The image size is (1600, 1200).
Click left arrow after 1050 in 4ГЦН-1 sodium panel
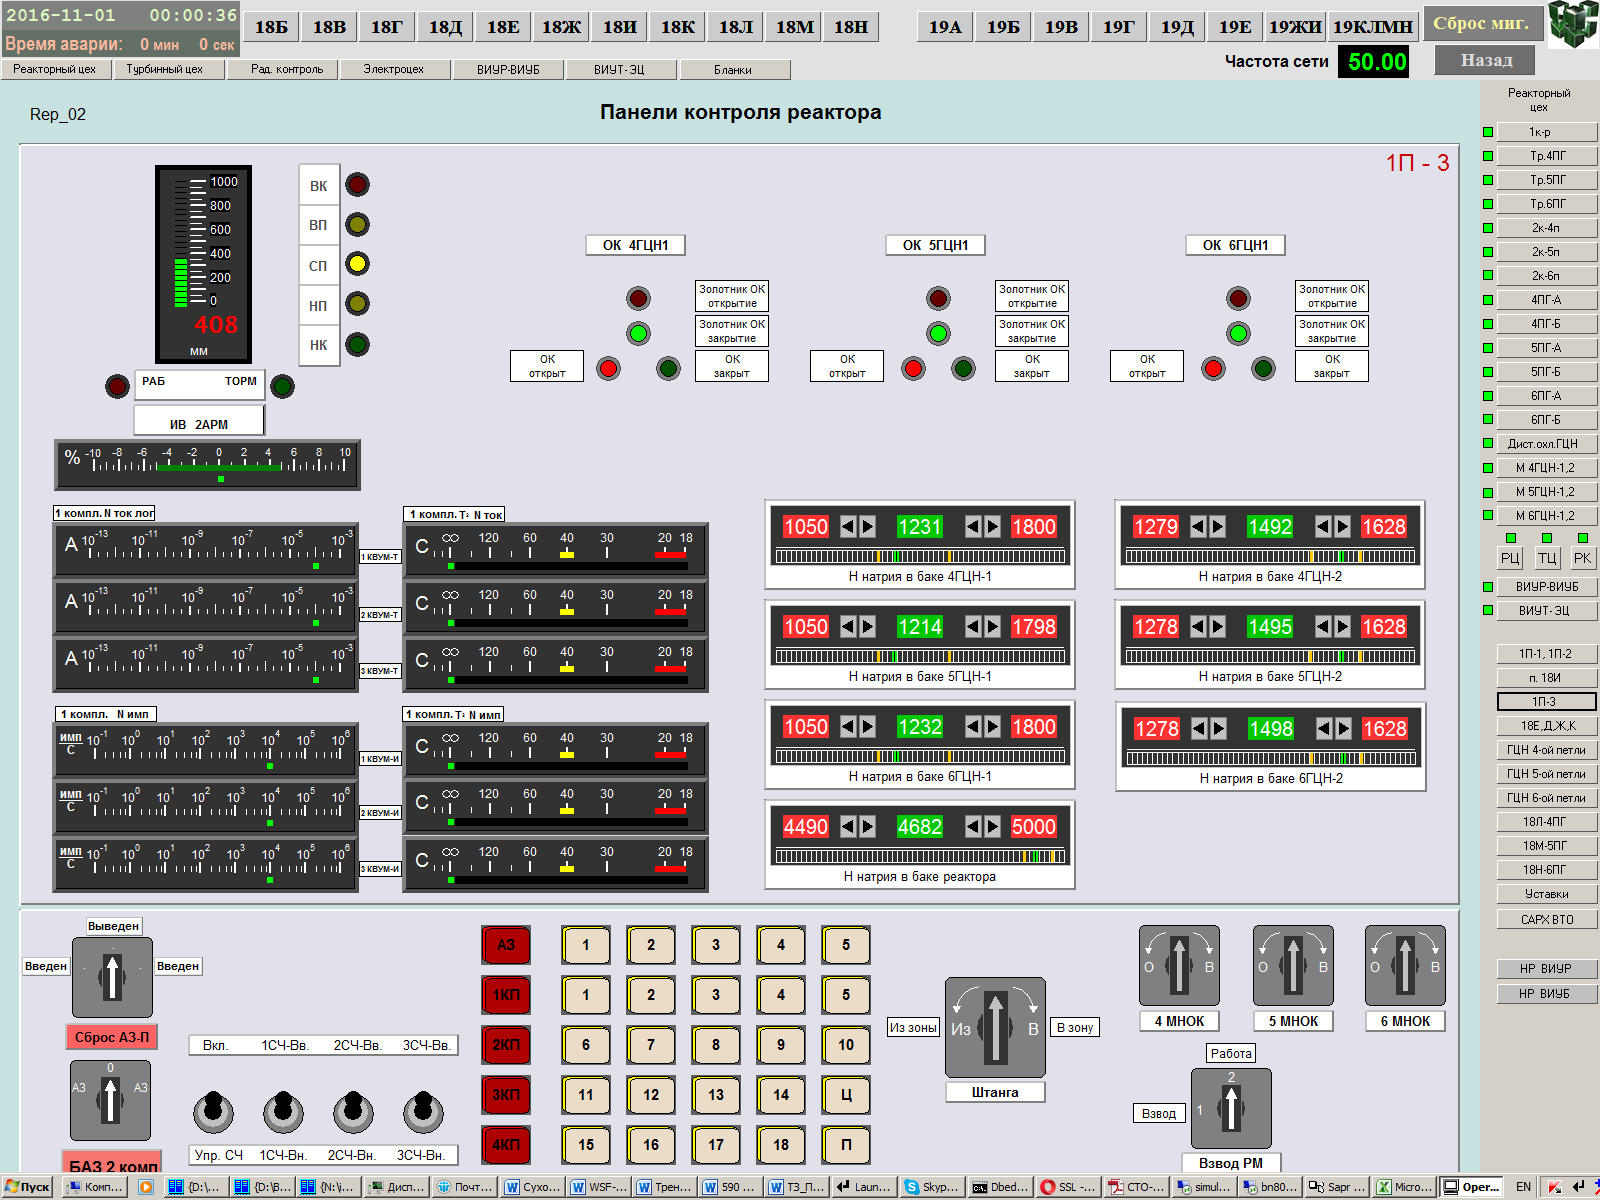coord(848,526)
